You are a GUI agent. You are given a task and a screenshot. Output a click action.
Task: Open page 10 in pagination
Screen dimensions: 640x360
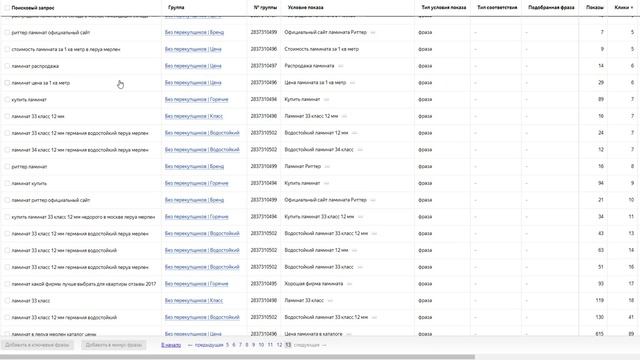261,345
